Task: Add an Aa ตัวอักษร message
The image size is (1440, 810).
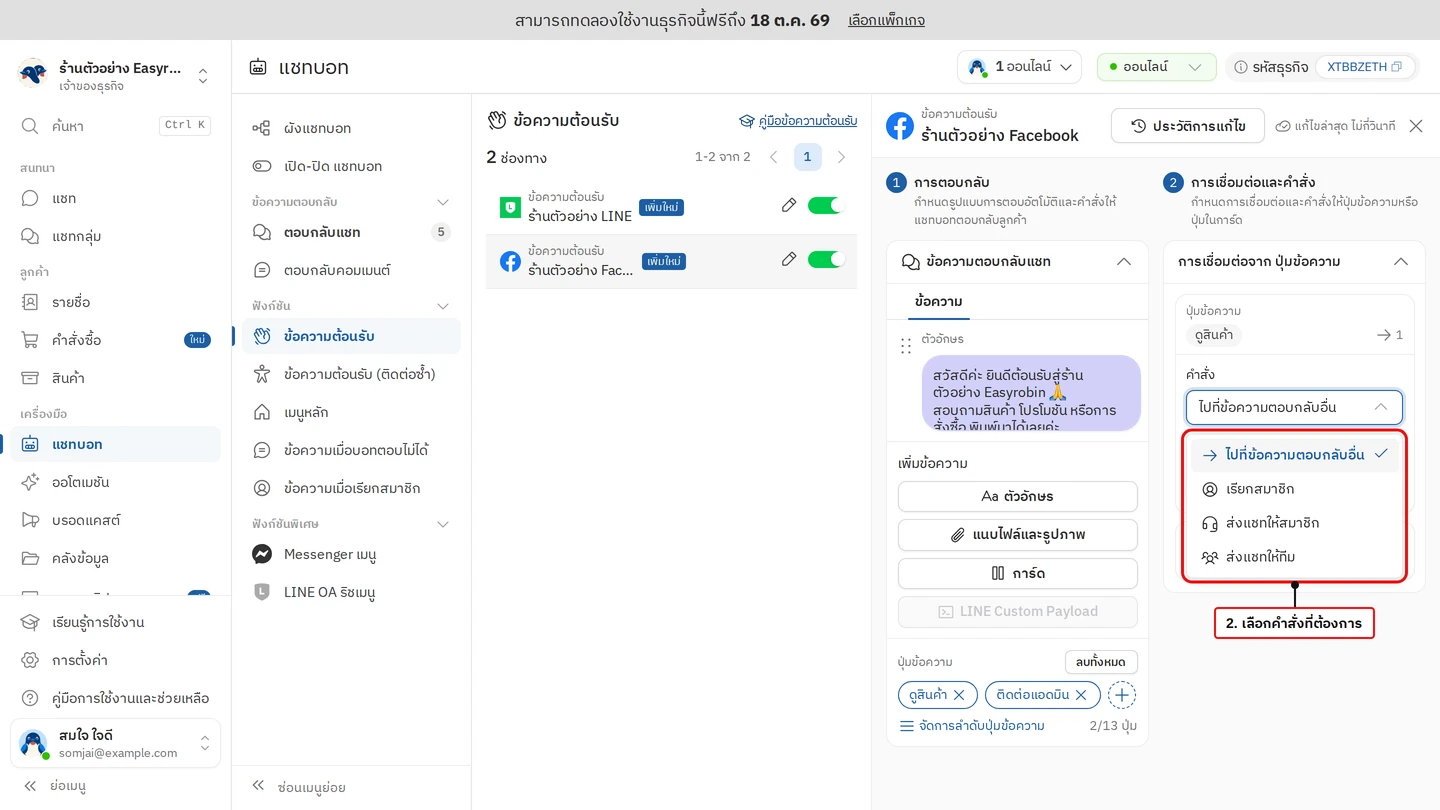Action: pyautogui.click(x=1017, y=496)
